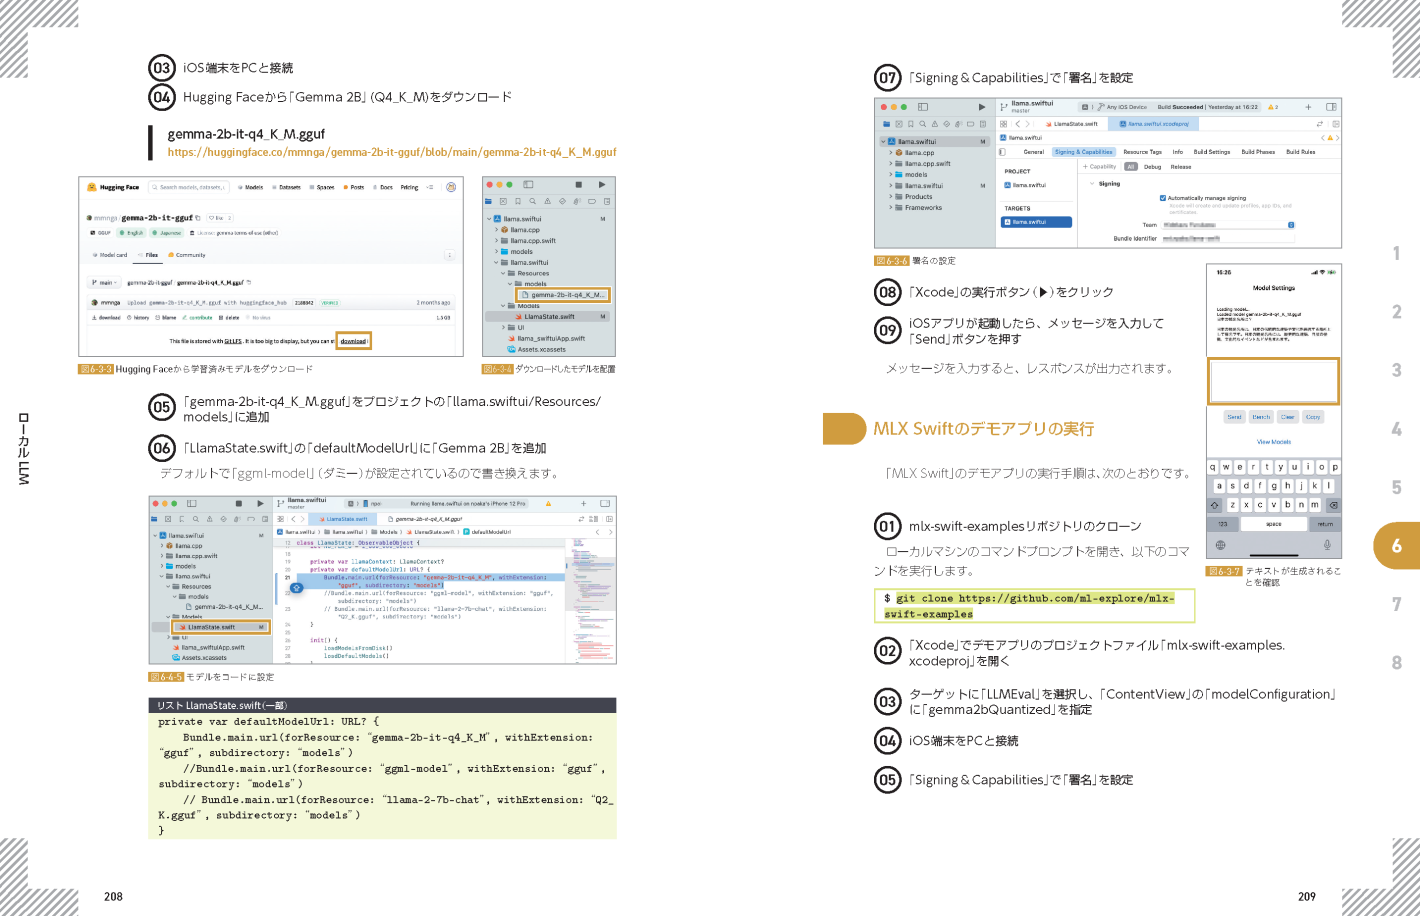Click the blame link in the Hugging Face file actions
Image resolution: width=1420 pixels, height=916 pixels.
pyautogui.click(x=166, y=318)
